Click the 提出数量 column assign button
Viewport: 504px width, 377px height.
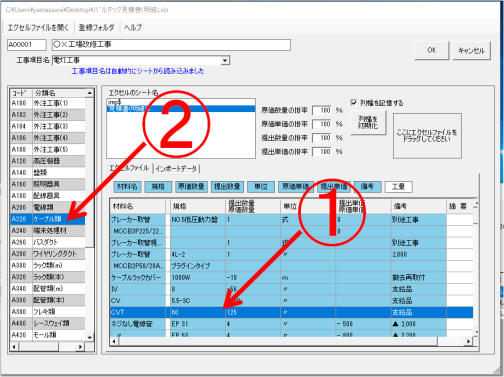(x=227, y=187)
